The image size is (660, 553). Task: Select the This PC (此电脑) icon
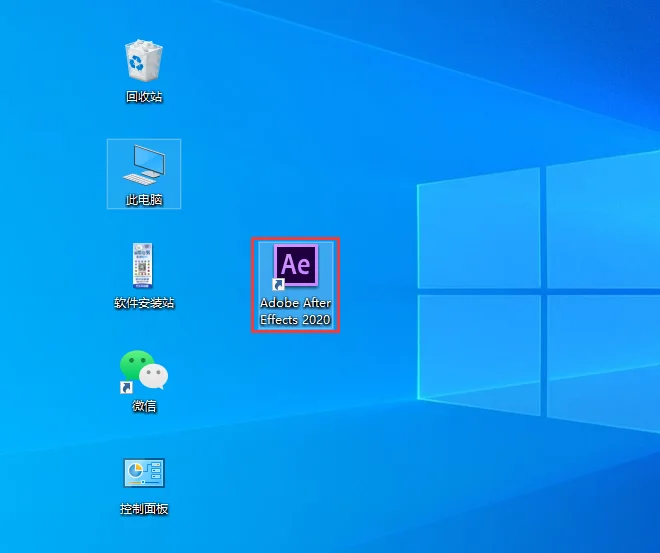click(144, 165)
